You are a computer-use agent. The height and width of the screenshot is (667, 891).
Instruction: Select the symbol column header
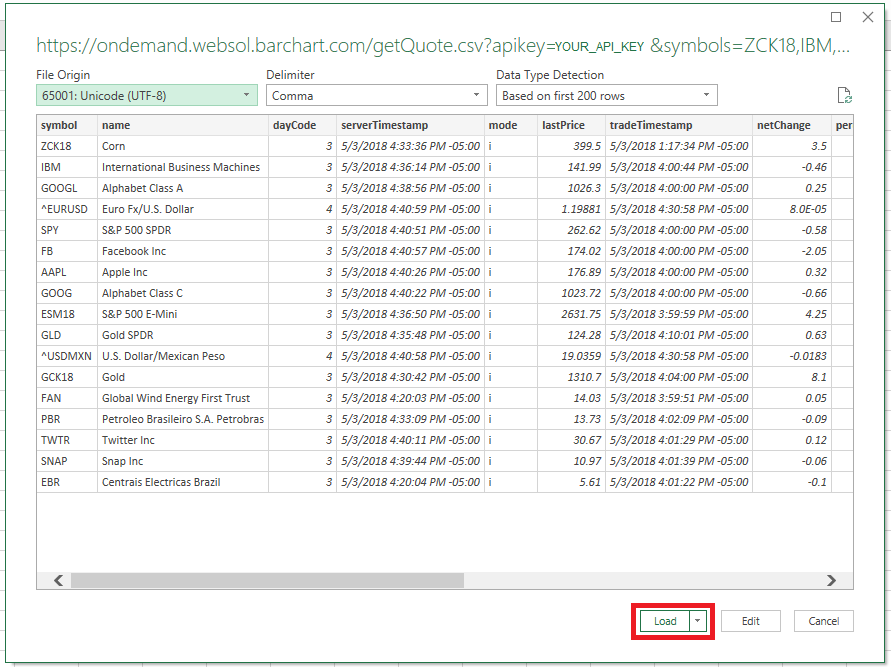coord(67,125)
